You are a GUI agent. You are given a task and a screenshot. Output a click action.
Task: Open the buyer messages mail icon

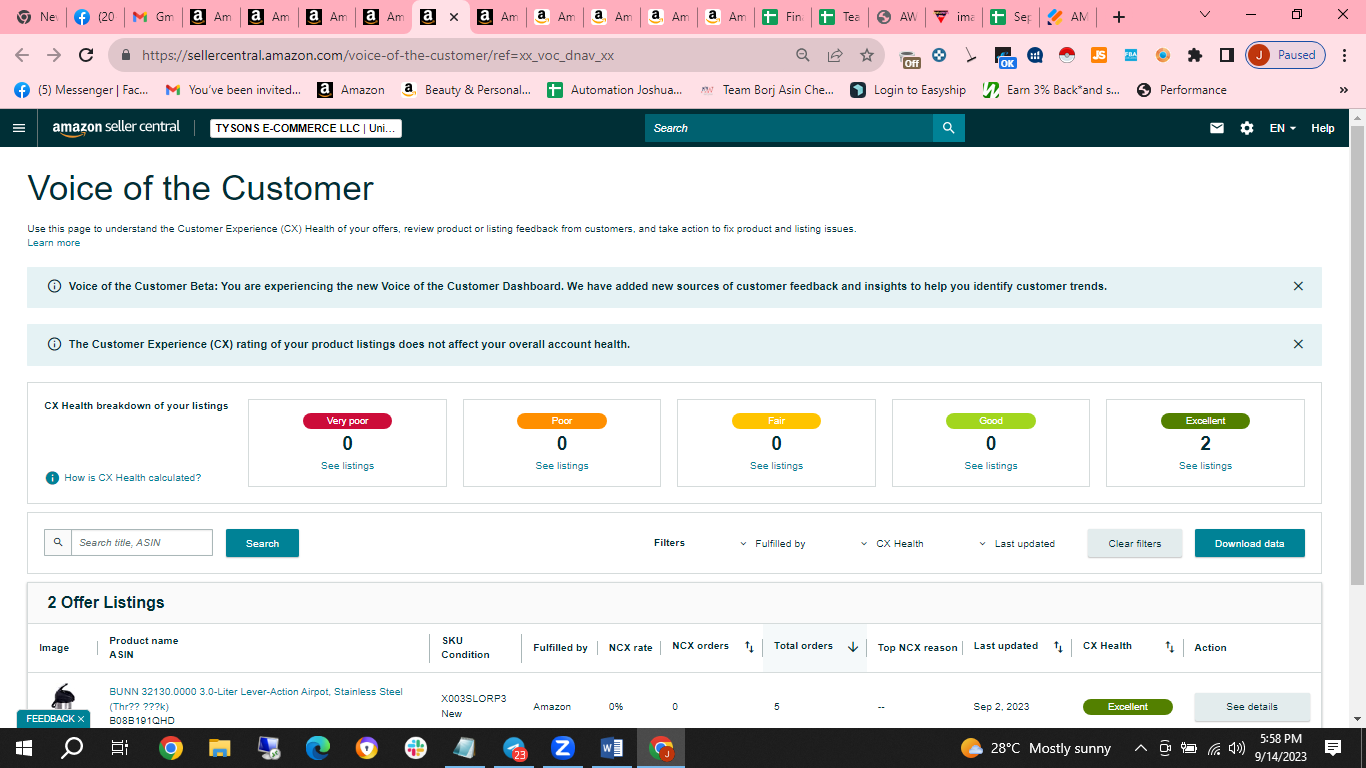pos(1217,128)
